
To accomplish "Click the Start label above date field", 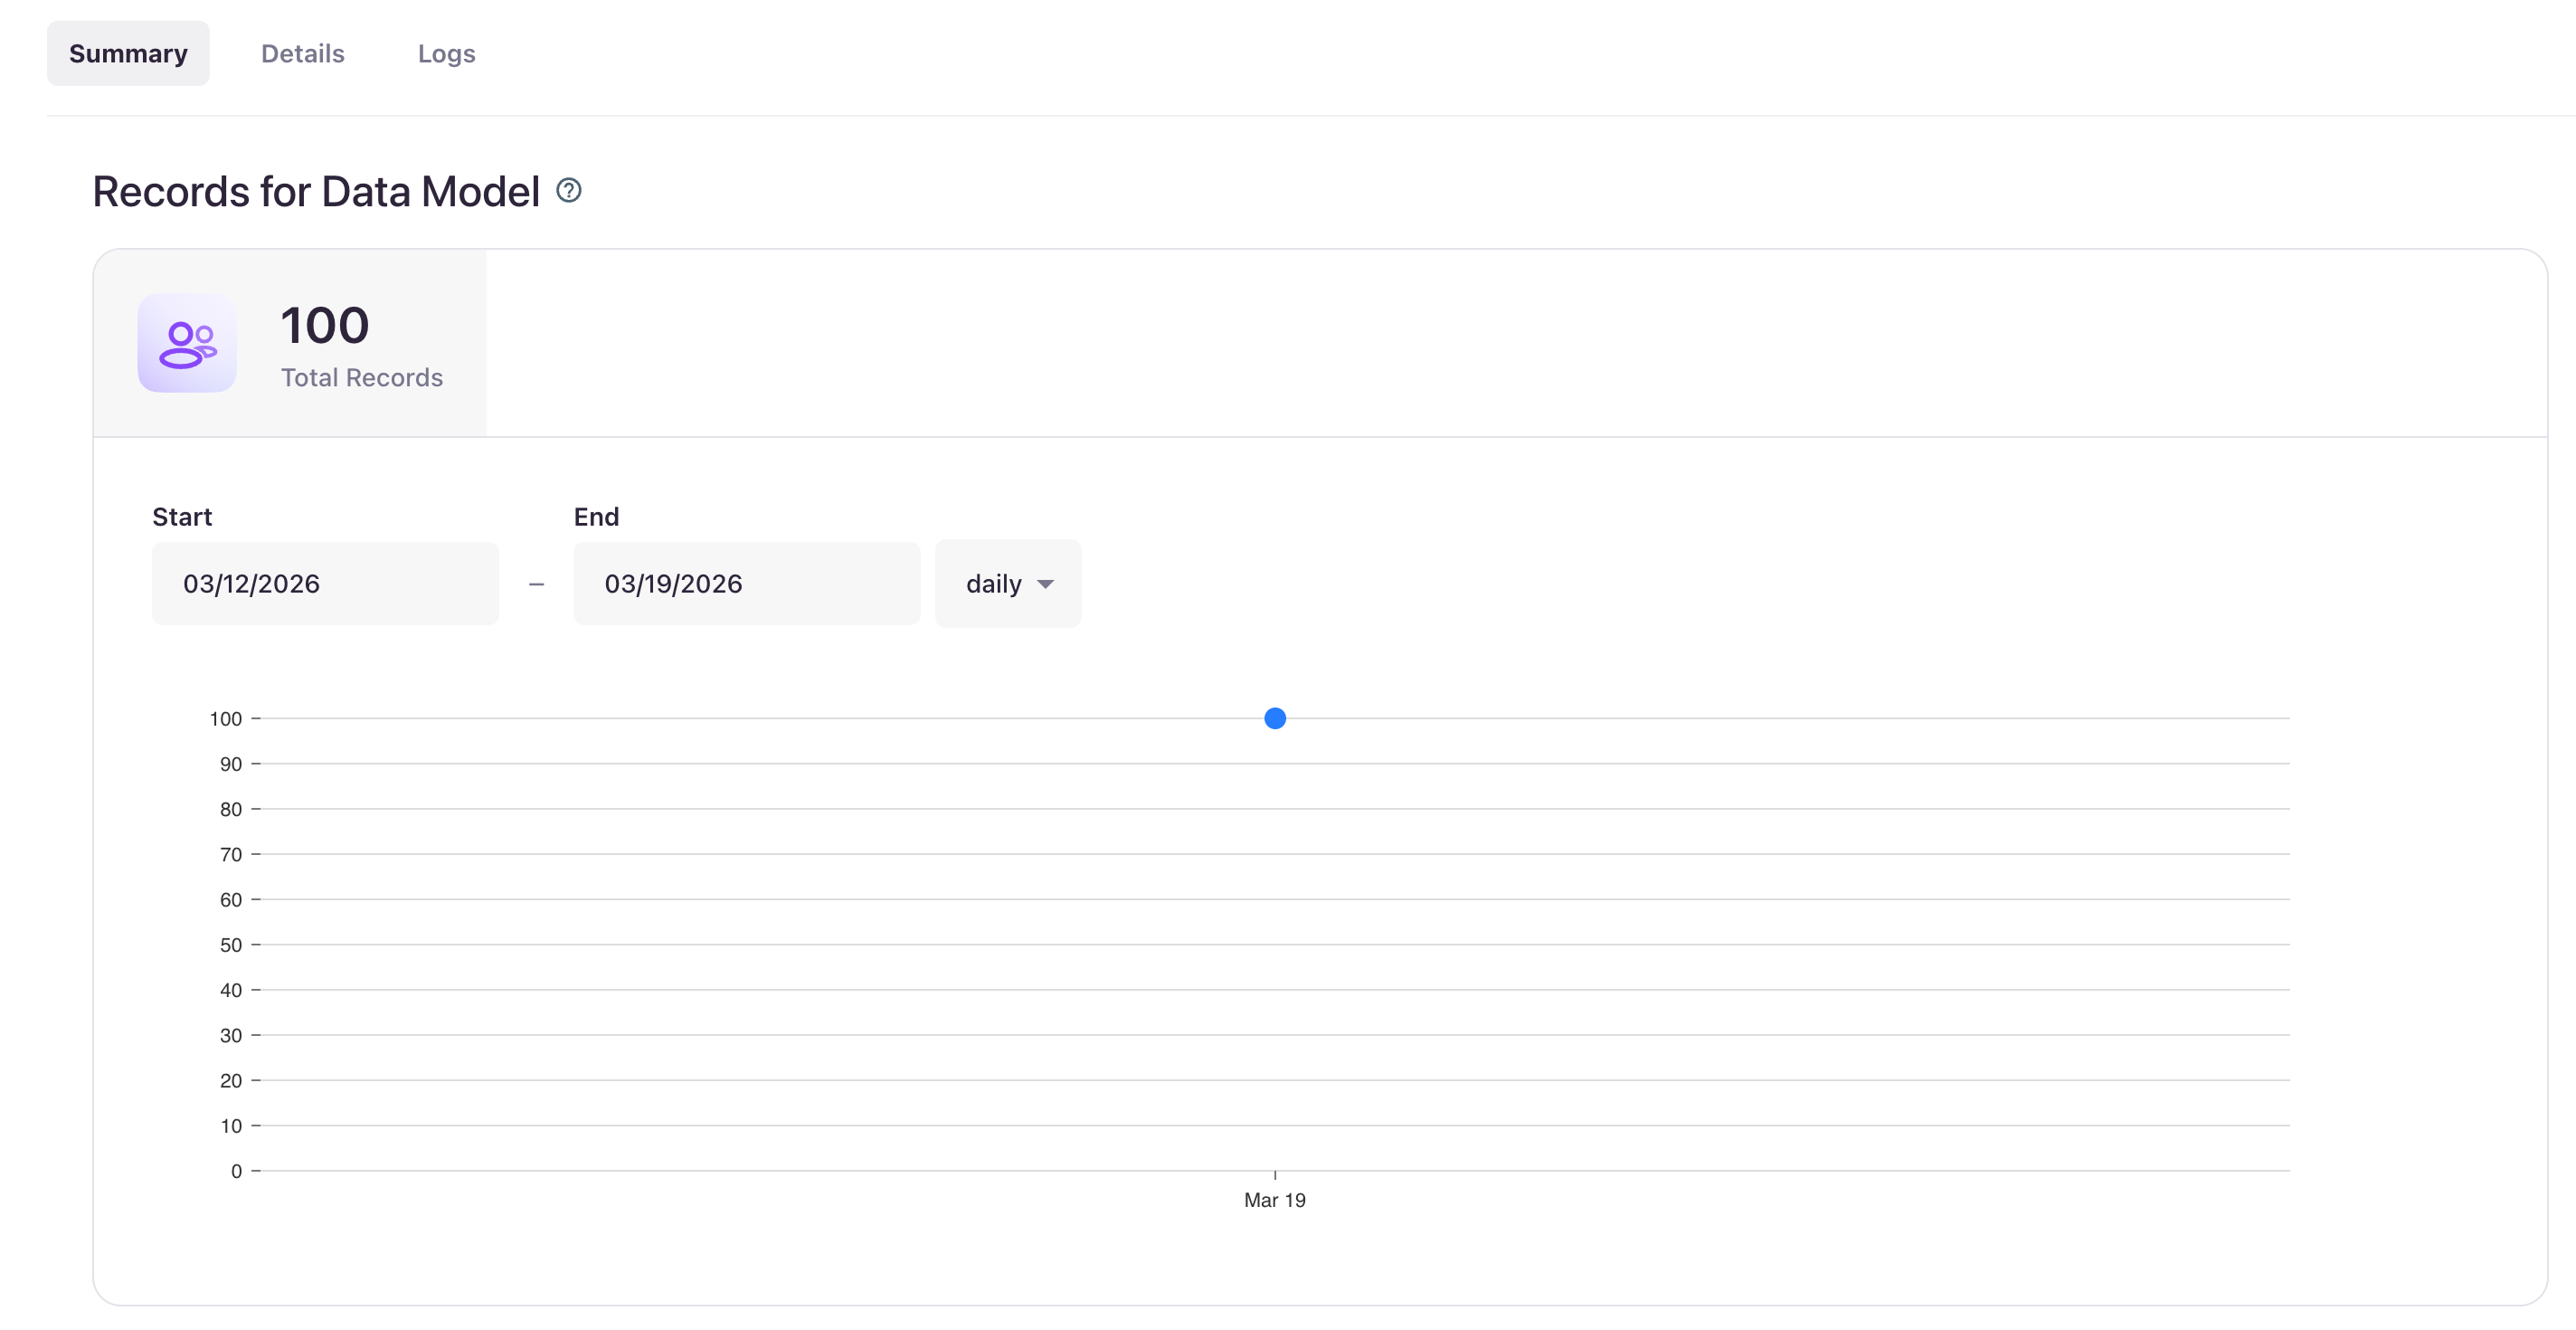I will click(182, 517).
